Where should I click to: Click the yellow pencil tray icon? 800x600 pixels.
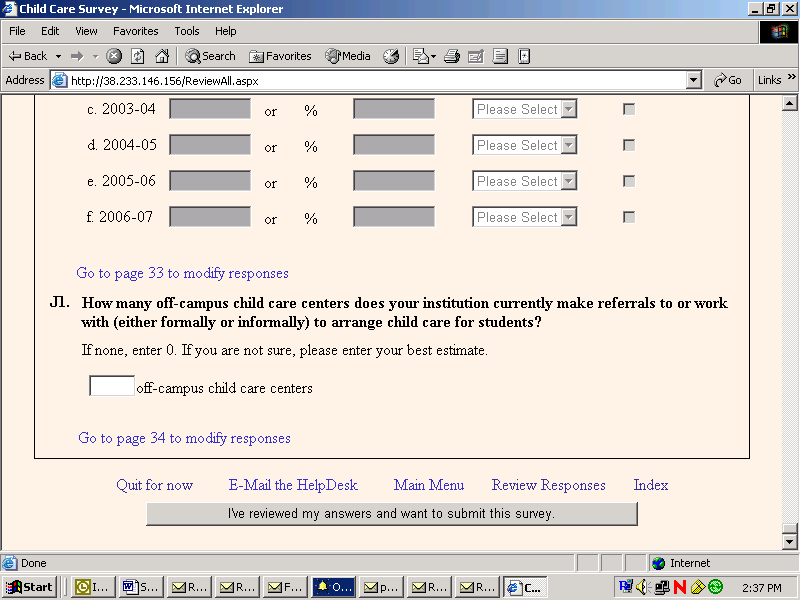[697, 587]
